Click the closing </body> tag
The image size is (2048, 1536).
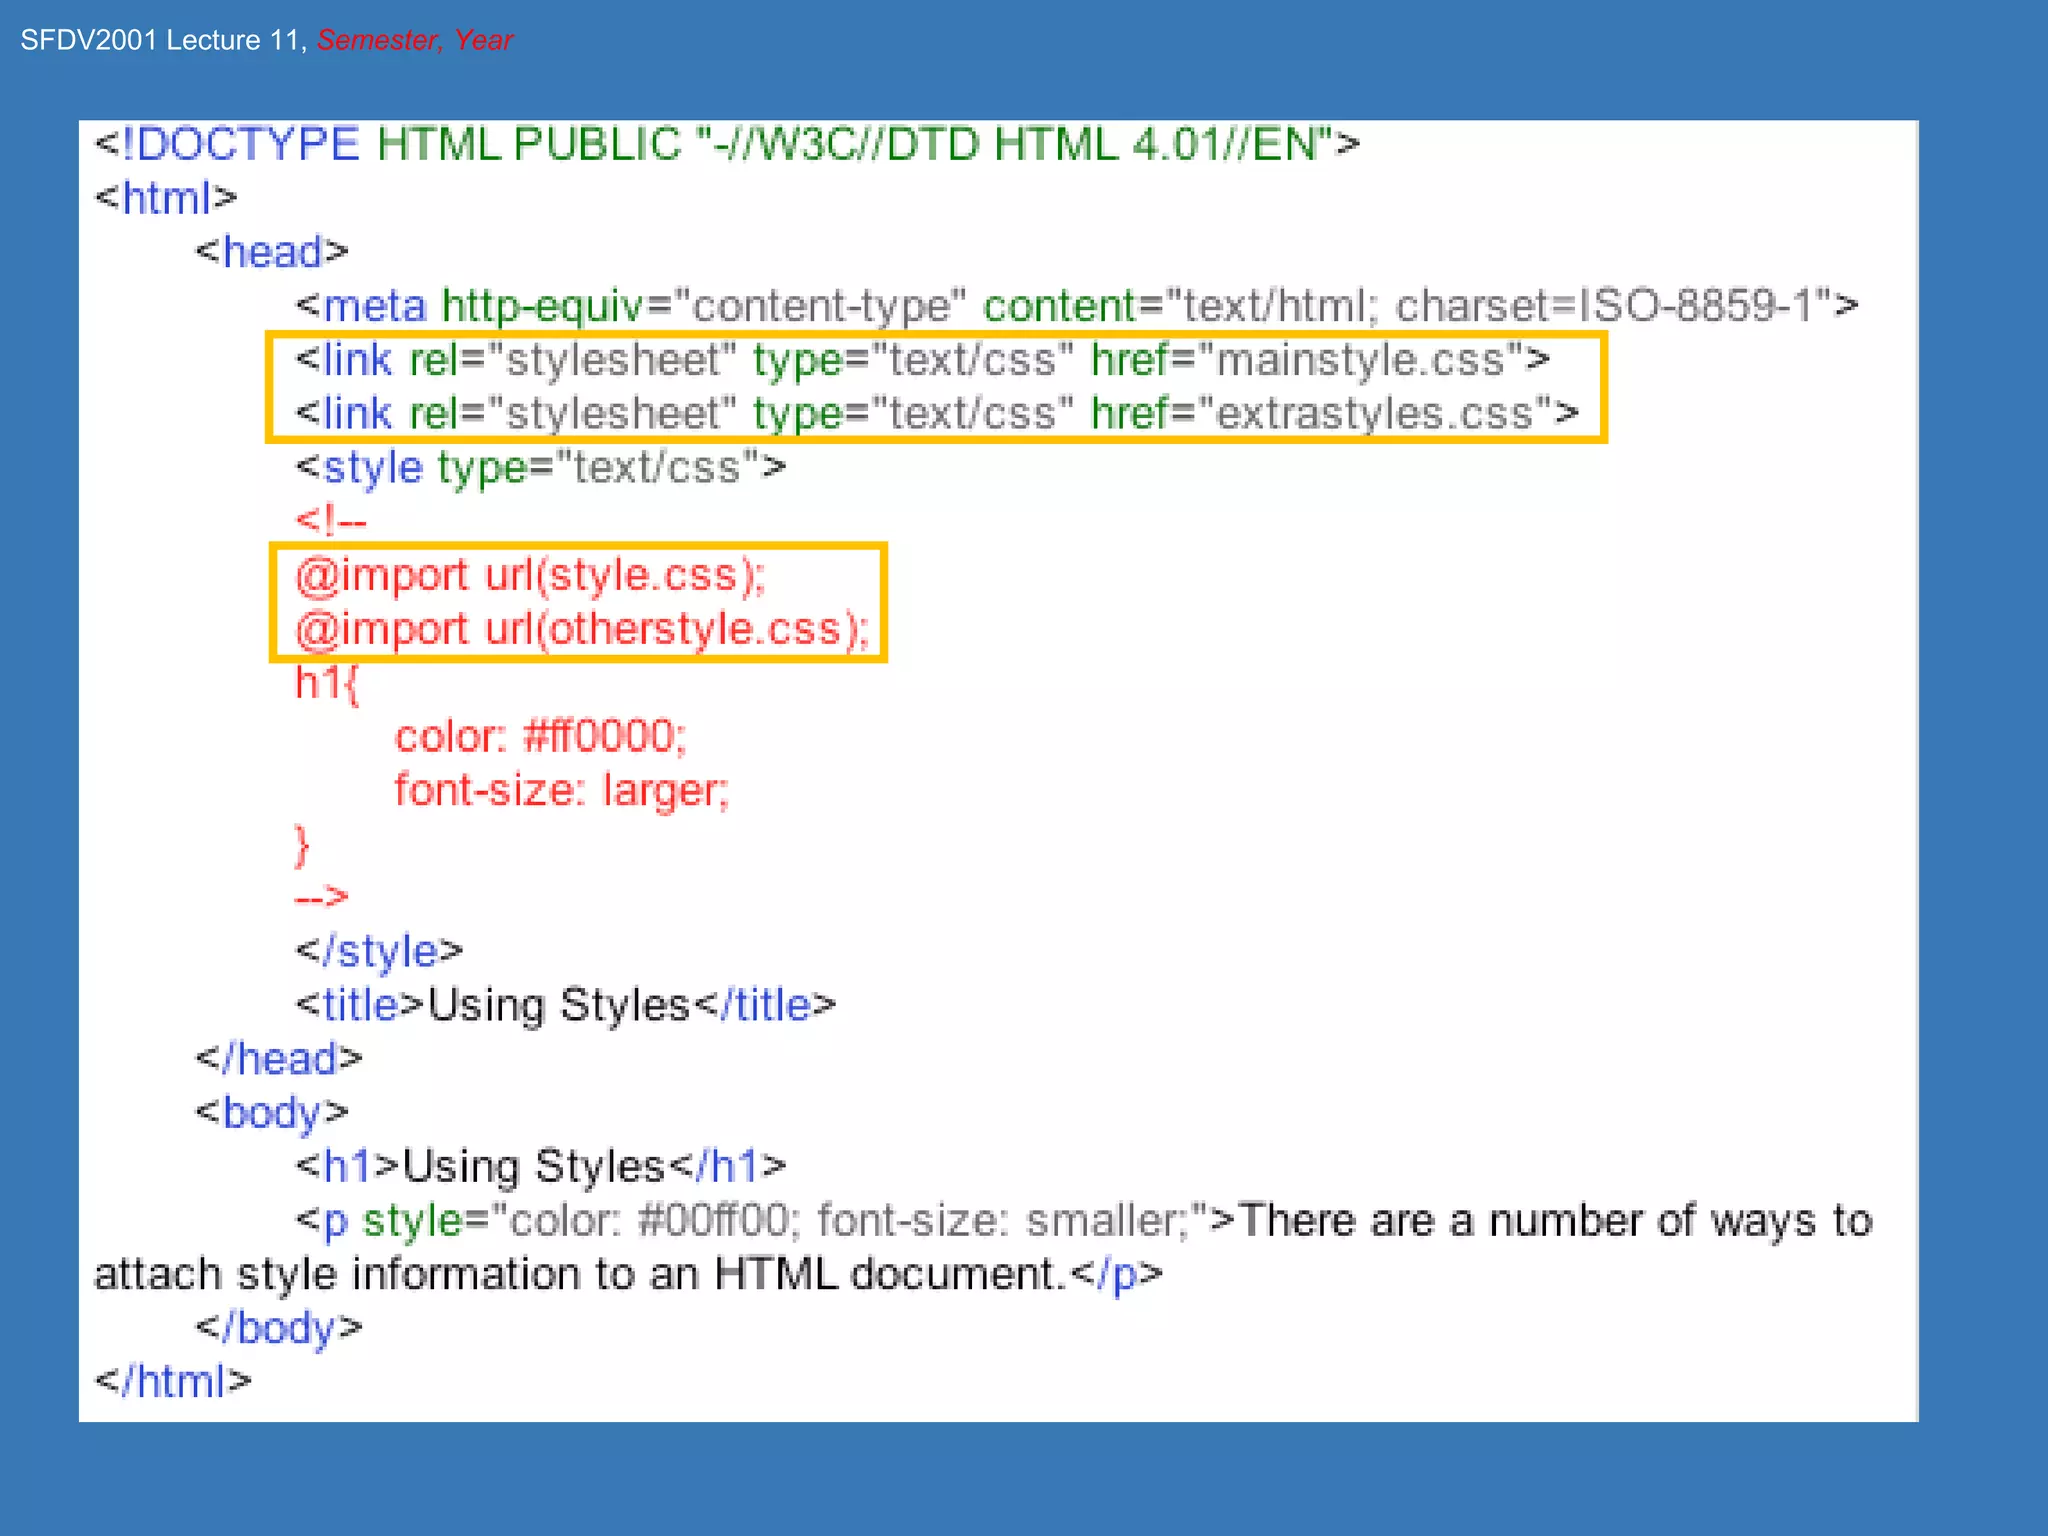point(278,1329)
